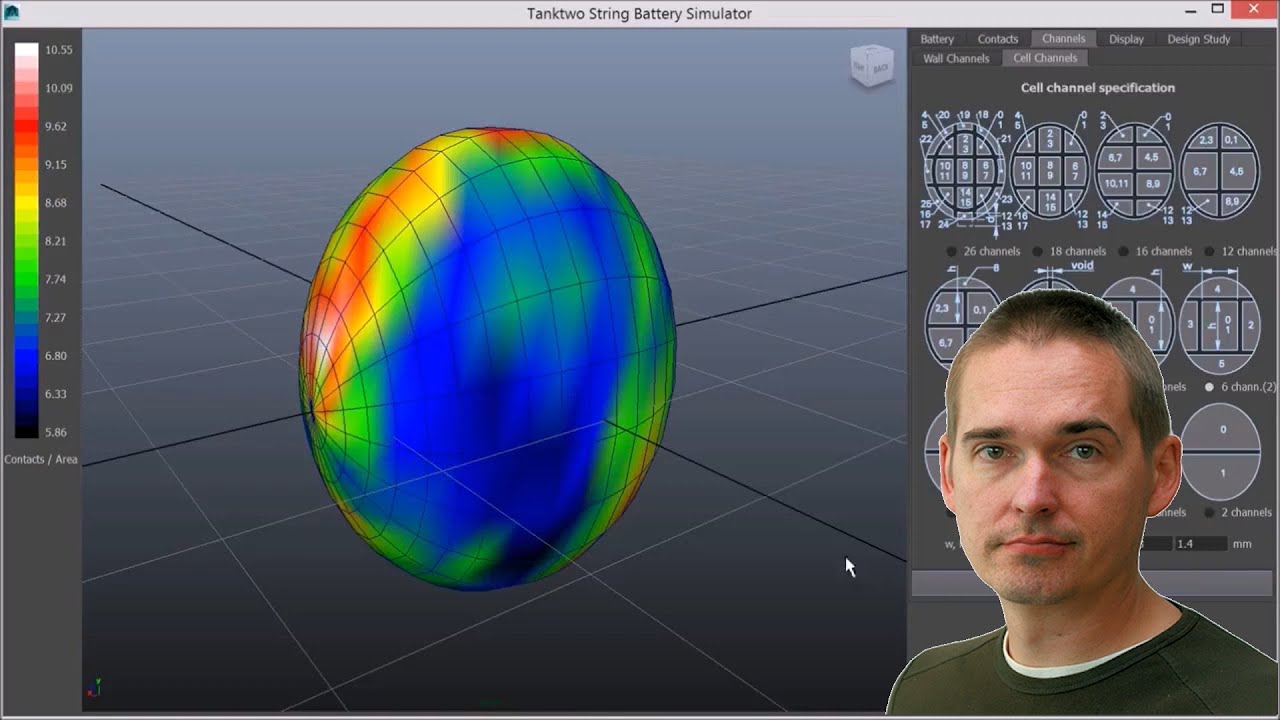Click the mm input field showing 1.4

tap(1200, 544)
